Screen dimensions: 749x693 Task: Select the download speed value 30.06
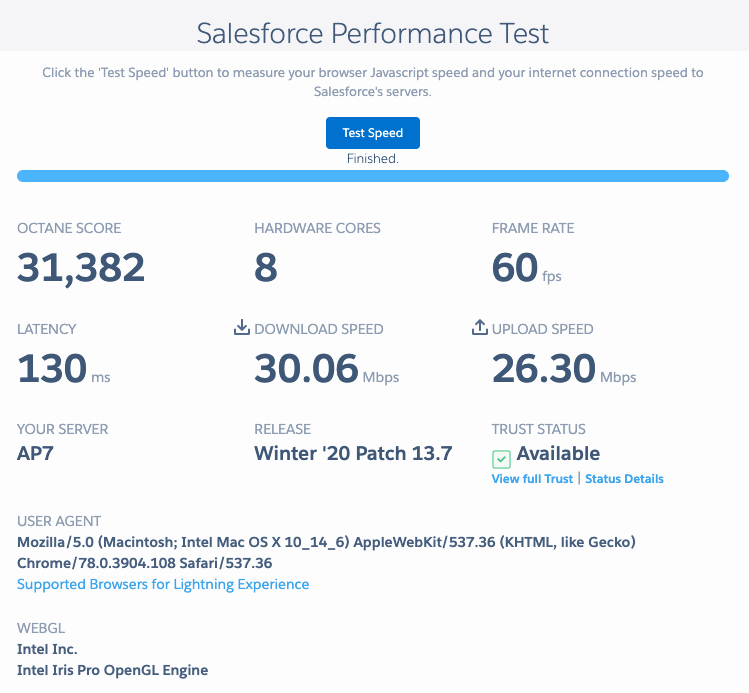pos(306,368)
